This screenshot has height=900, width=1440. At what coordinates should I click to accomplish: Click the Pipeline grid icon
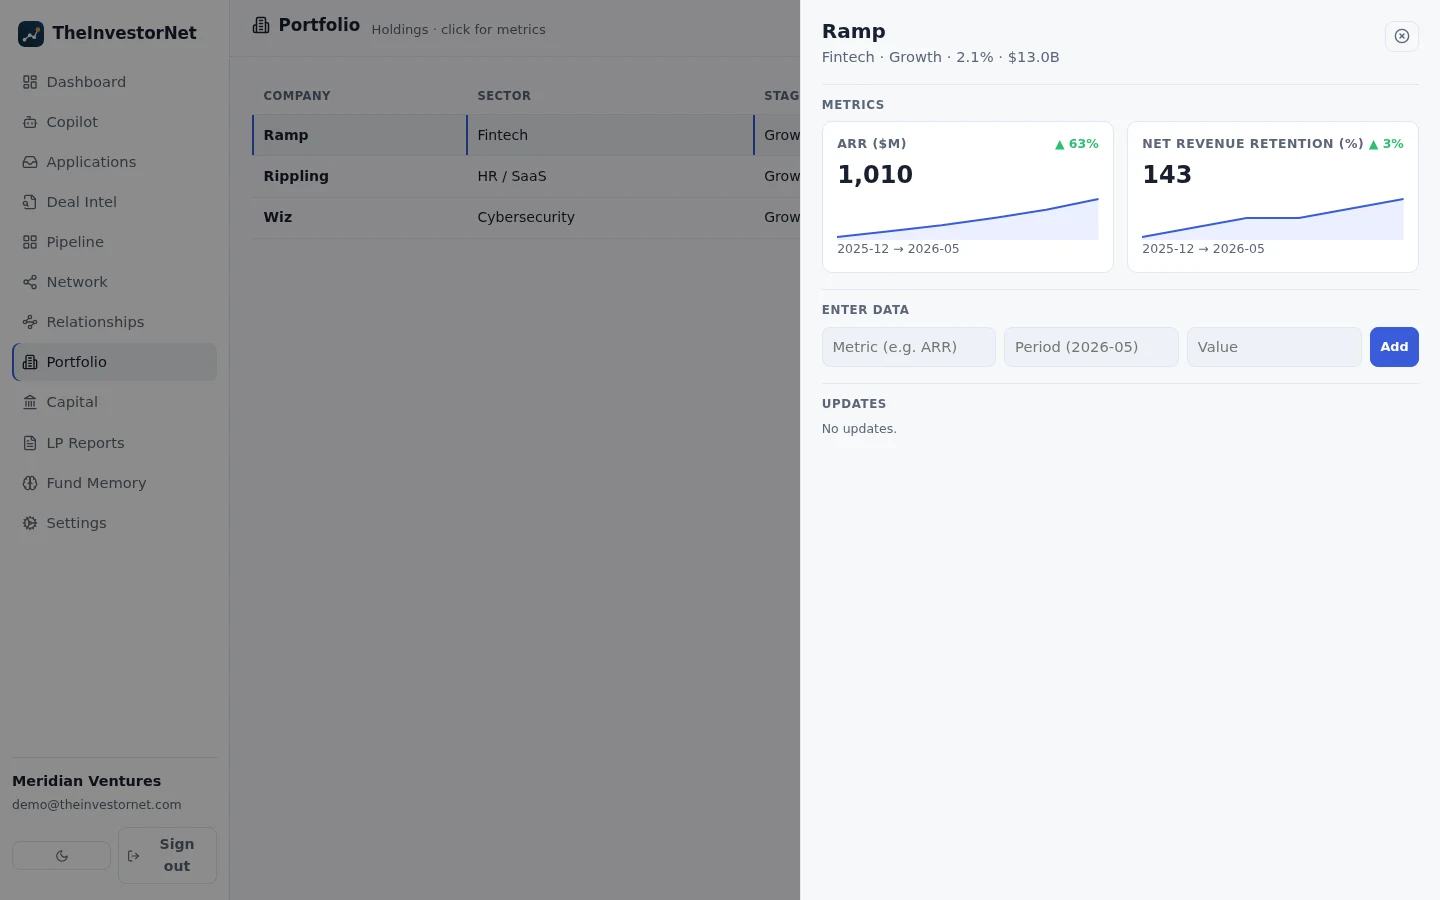[x=30, y=242]
